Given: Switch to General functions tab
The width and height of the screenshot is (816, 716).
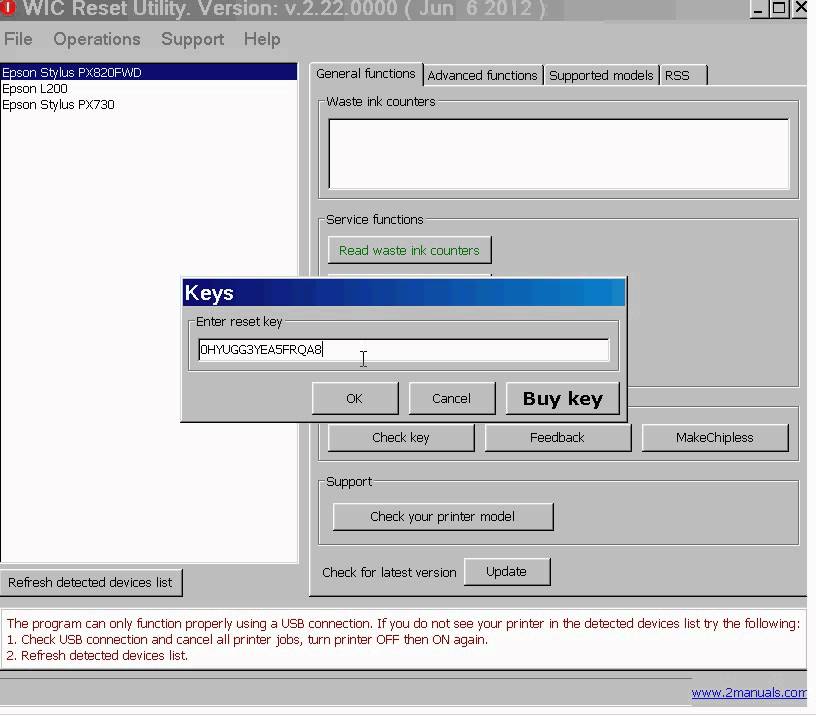Looking at the screenshot, I should [x=366, y=74].
